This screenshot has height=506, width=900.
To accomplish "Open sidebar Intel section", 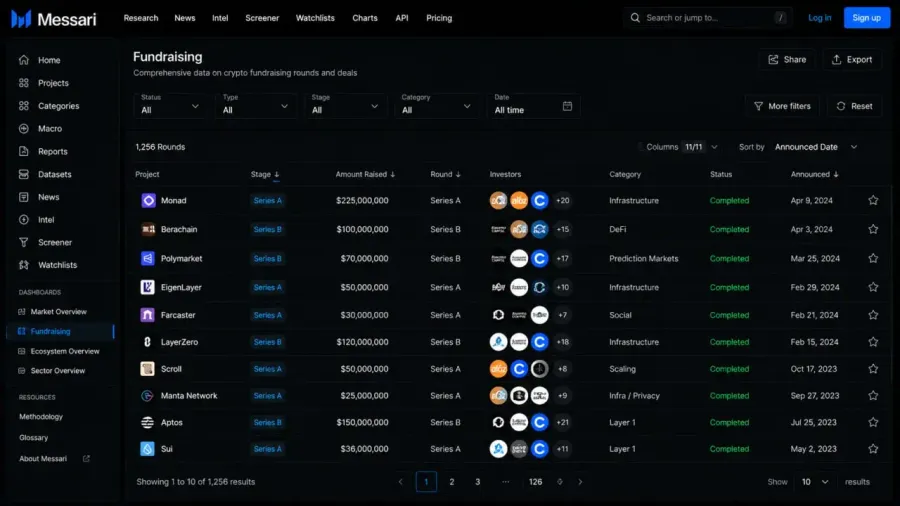I will 37,219.
